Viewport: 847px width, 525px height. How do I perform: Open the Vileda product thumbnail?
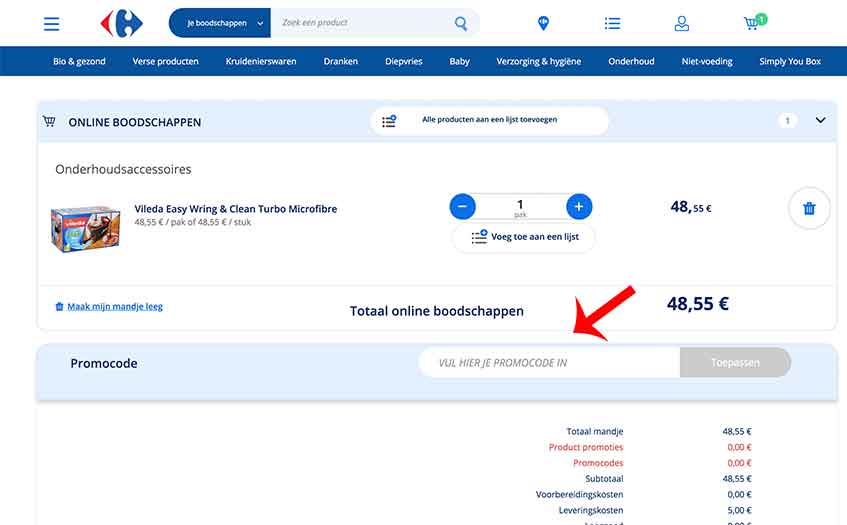tap(85, 228)
